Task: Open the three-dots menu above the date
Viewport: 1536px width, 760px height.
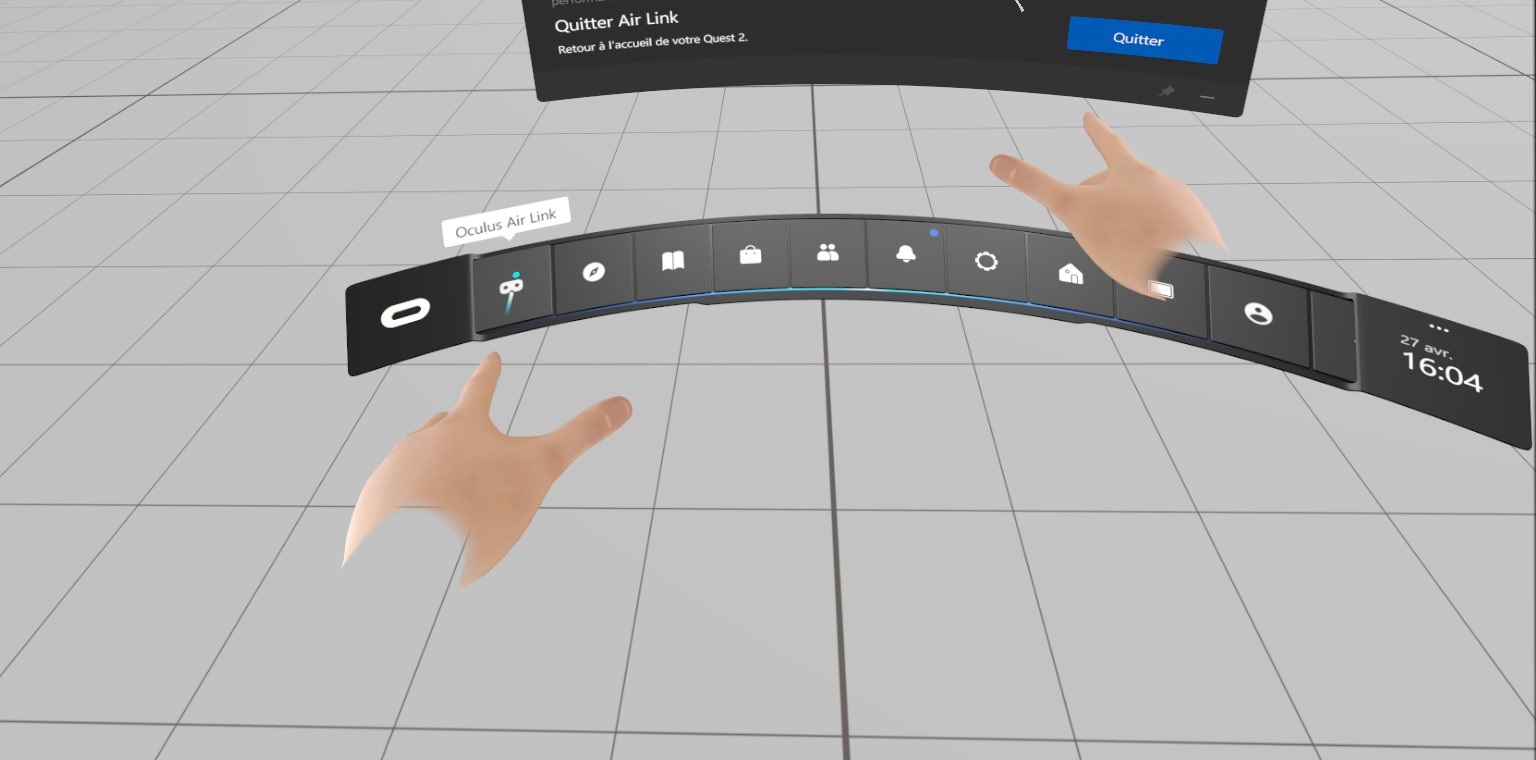Action: click(x=1439, y=327)
